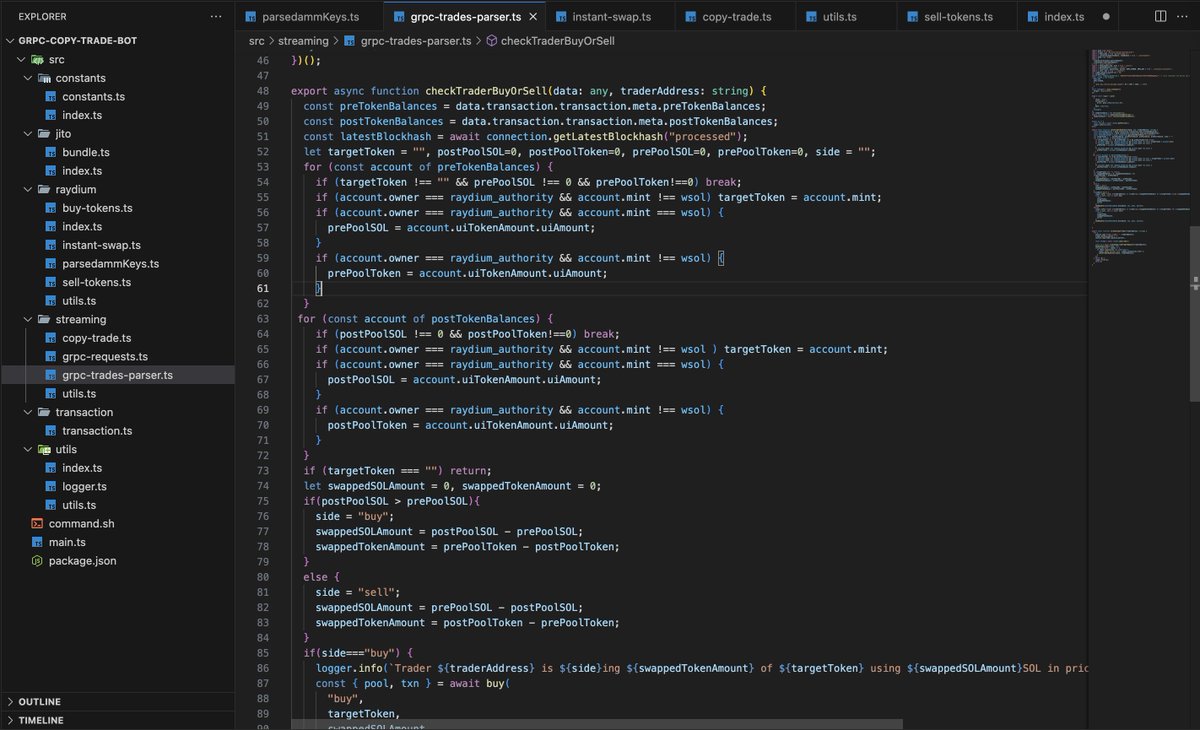Select the active grpc-trades-parser.ts tab label
Screen dimensions: 1200x730
point(465,17)
